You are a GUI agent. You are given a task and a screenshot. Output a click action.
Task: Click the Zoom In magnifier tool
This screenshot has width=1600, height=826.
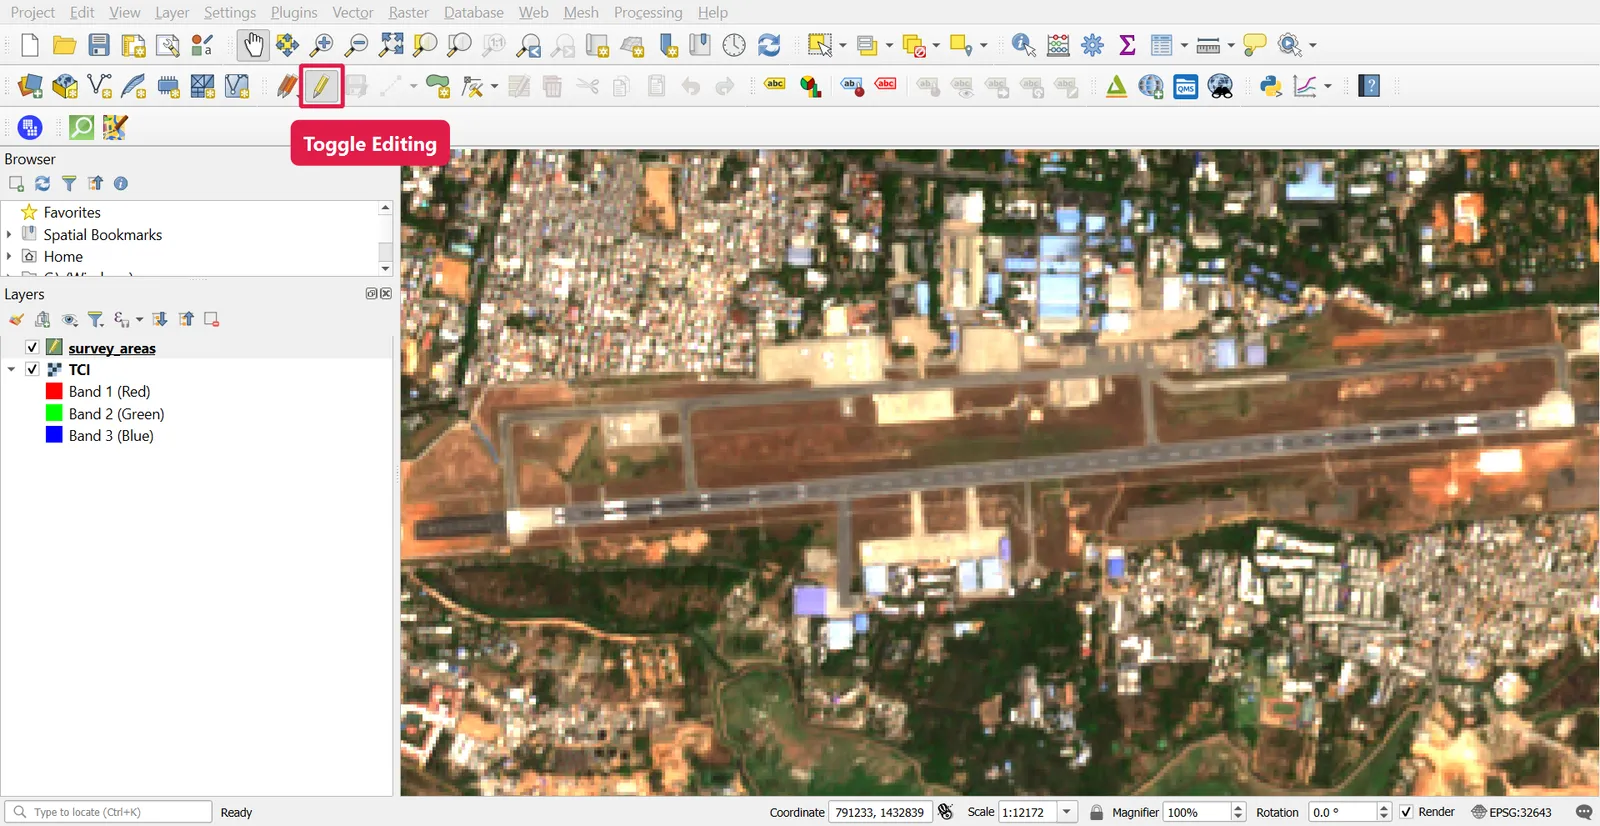[322, 45]
